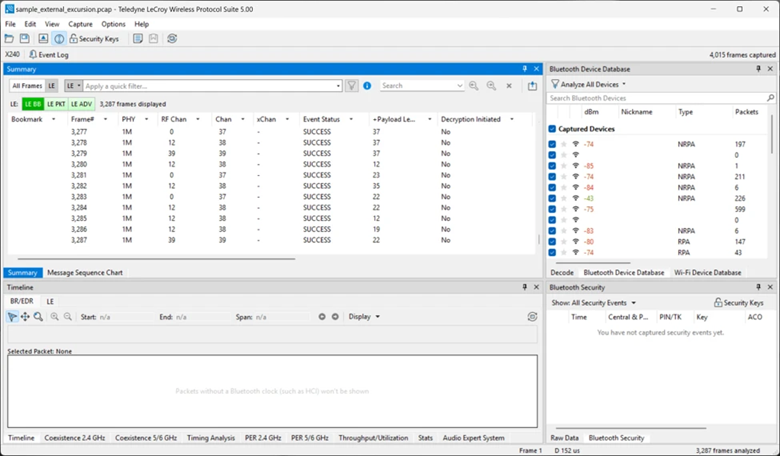The width and height of the screenshot is (780, 456).
Task: Uncheck the device with 211 packets
Action: click(x=552, y=177)
